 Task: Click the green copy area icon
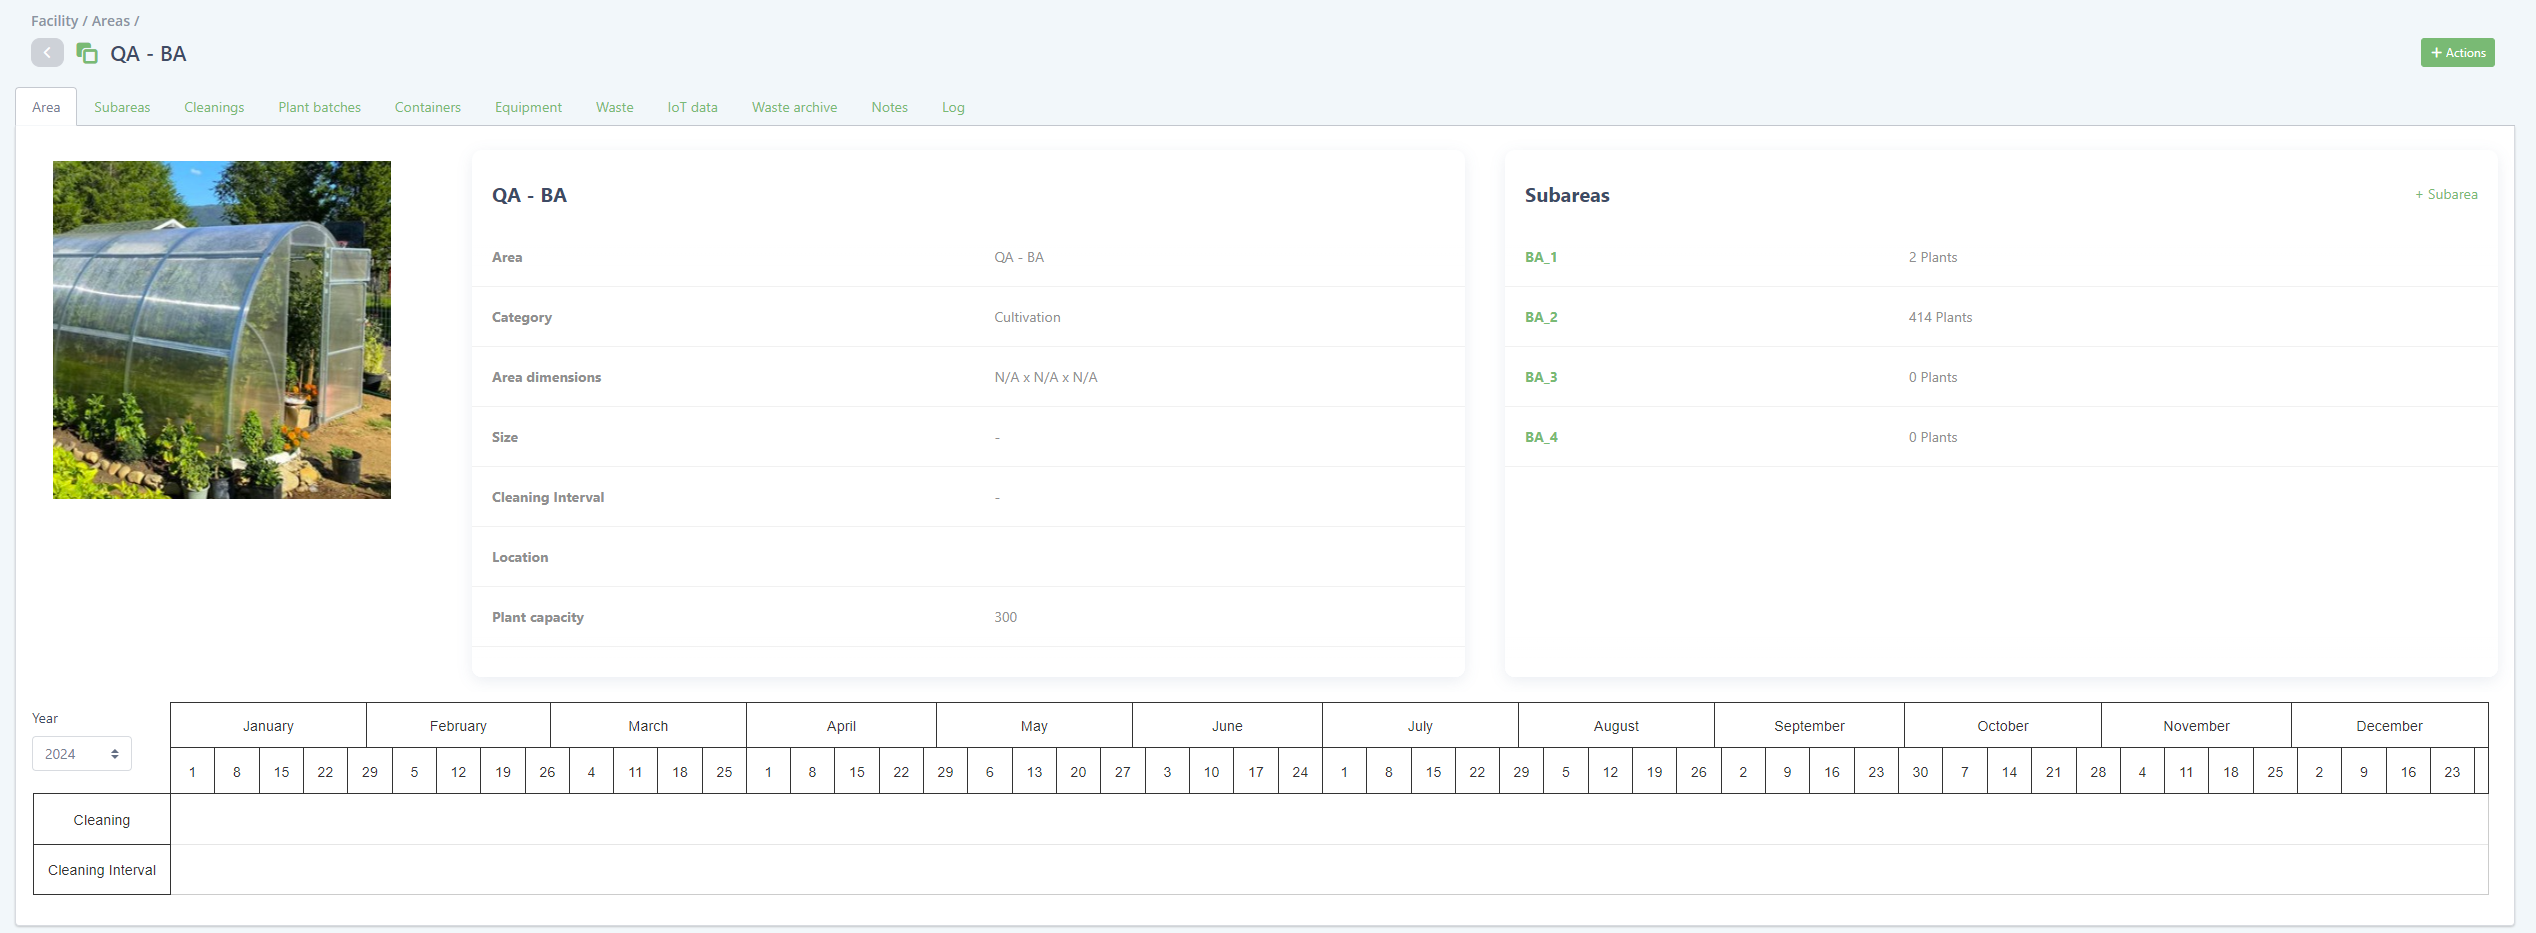point(87,53)
